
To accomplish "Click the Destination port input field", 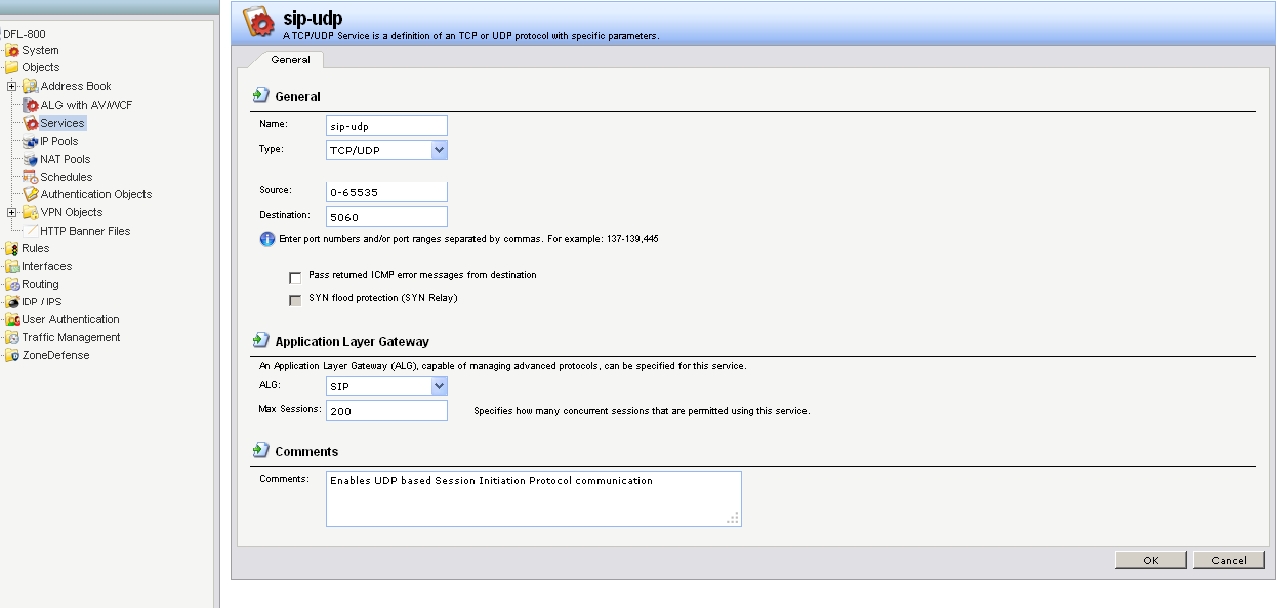I will (x=386, y=217).
